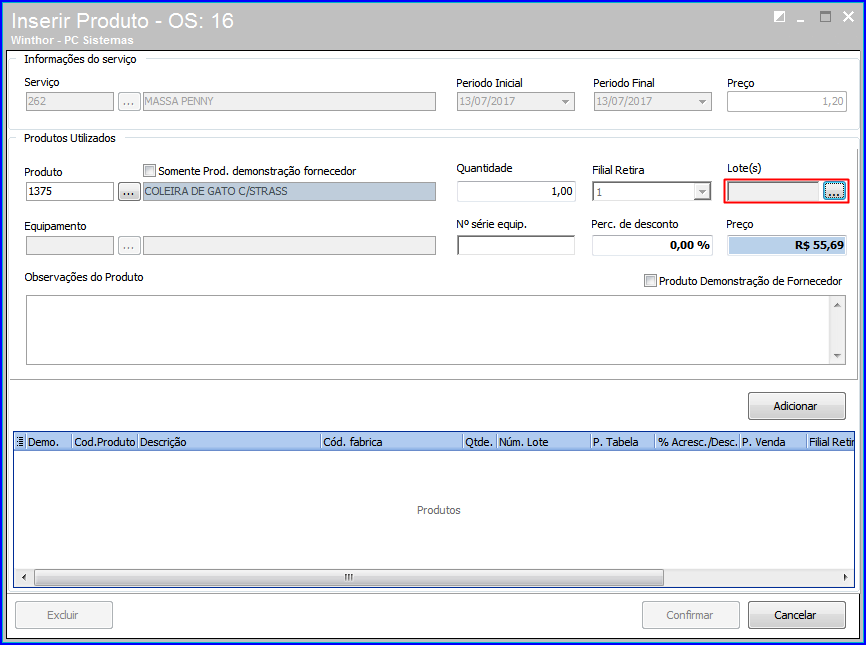Click the Núm. Lote column header
The image size is (866, 645).
click(543, 442)
